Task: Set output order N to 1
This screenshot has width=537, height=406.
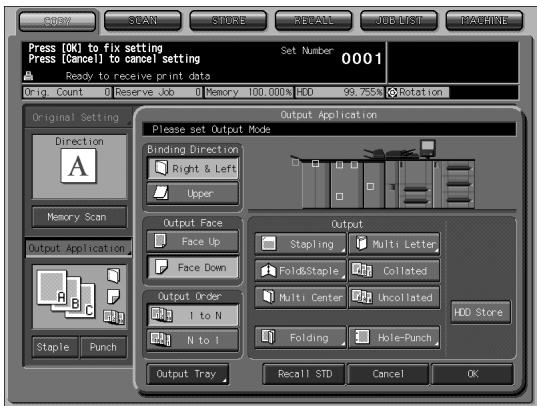Action: [x=193, y=340]
